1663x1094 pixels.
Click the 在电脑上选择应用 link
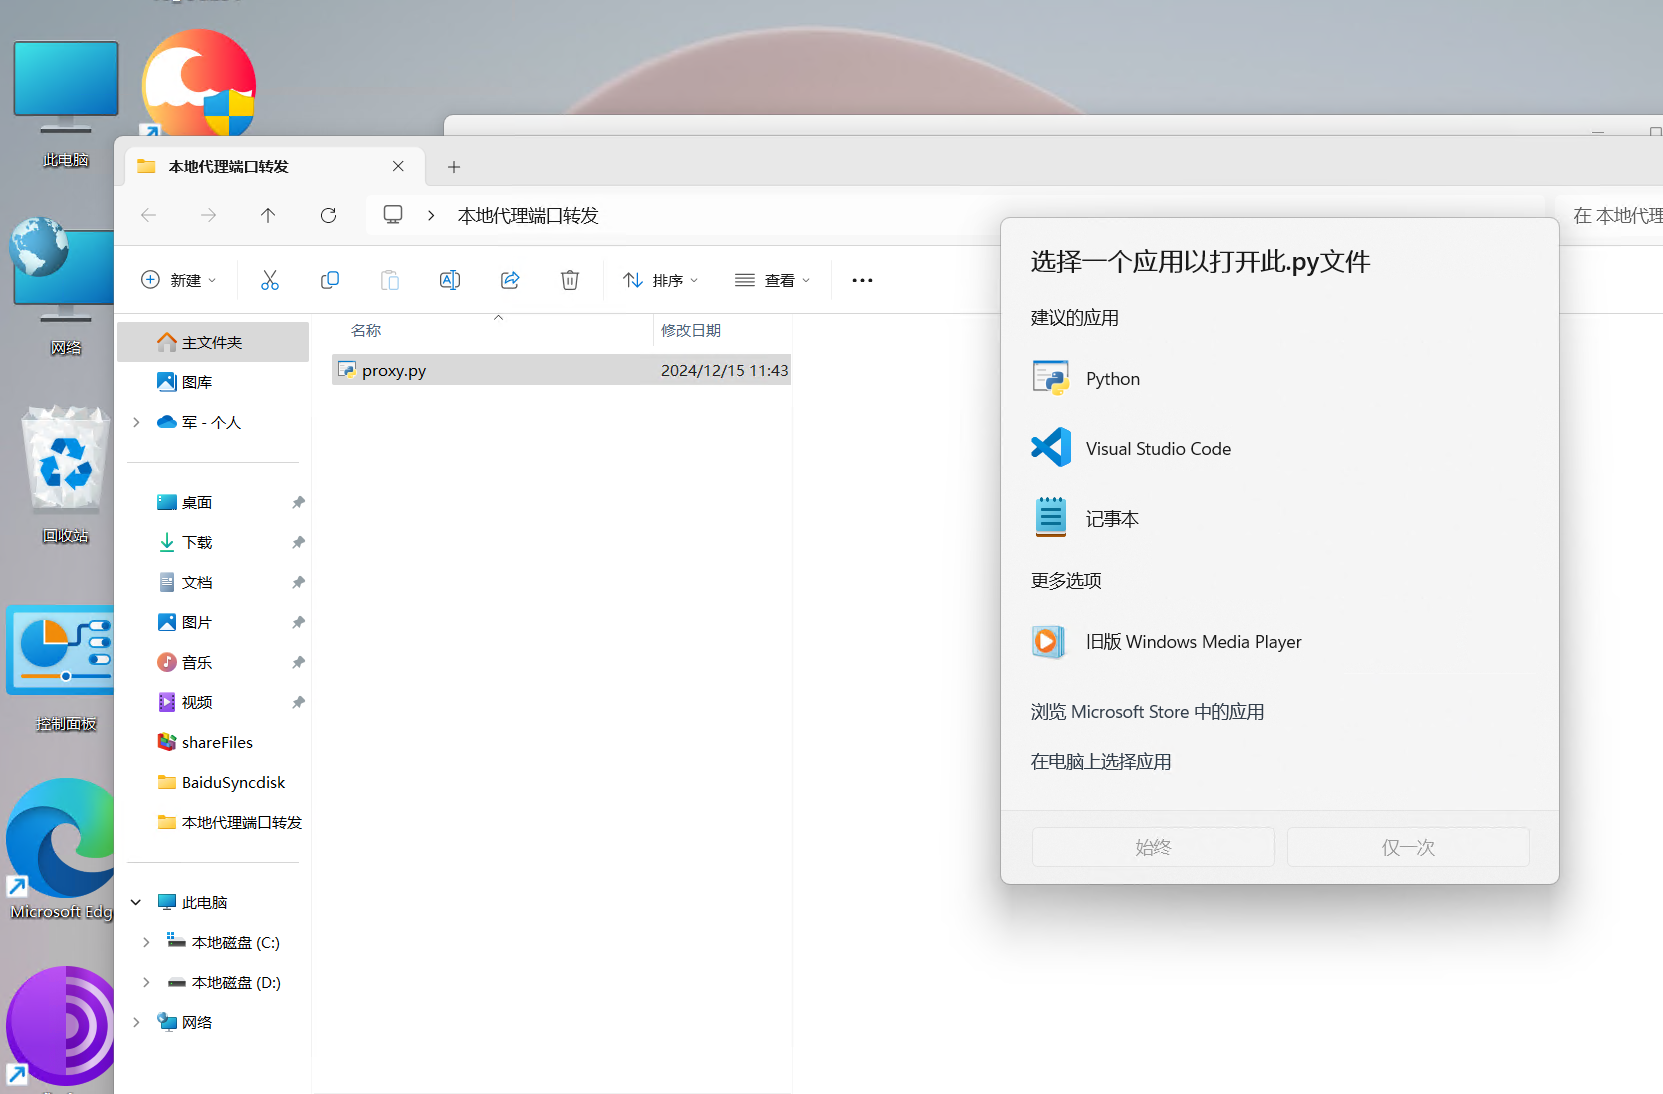coord(1099,761)
